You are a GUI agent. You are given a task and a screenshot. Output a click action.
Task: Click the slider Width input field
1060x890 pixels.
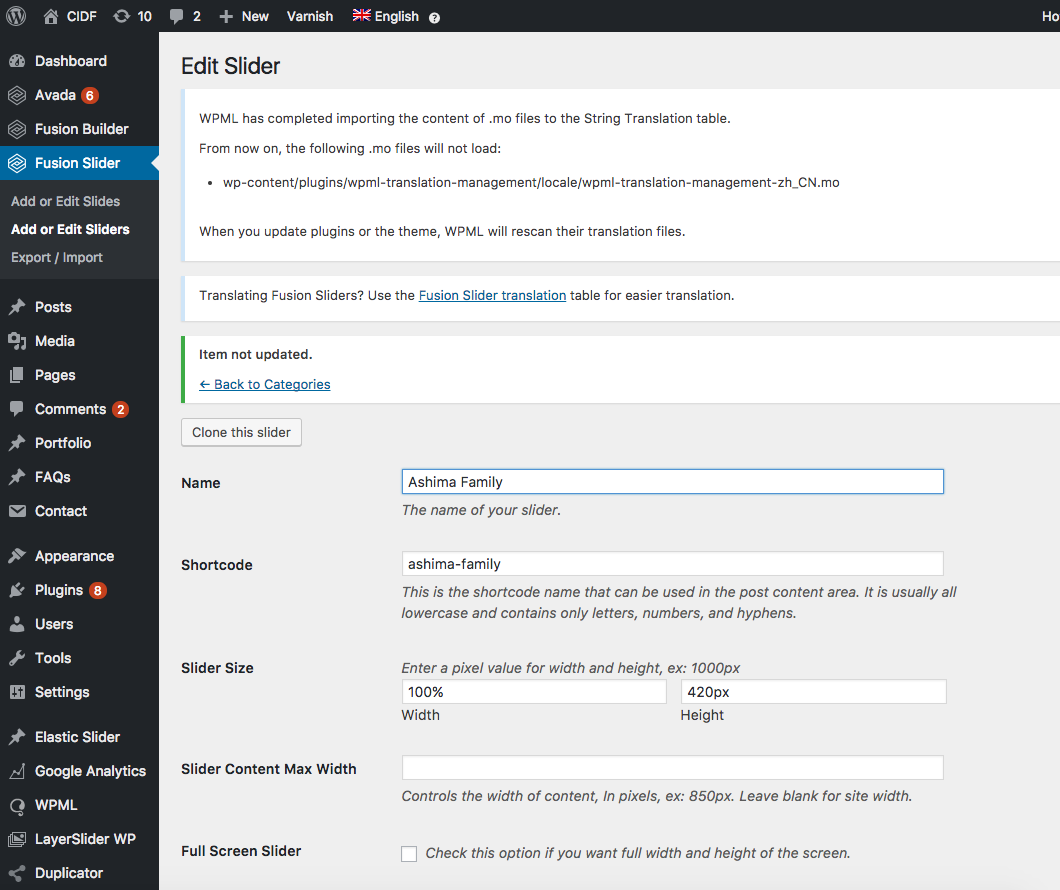click(x=534, y=692)
